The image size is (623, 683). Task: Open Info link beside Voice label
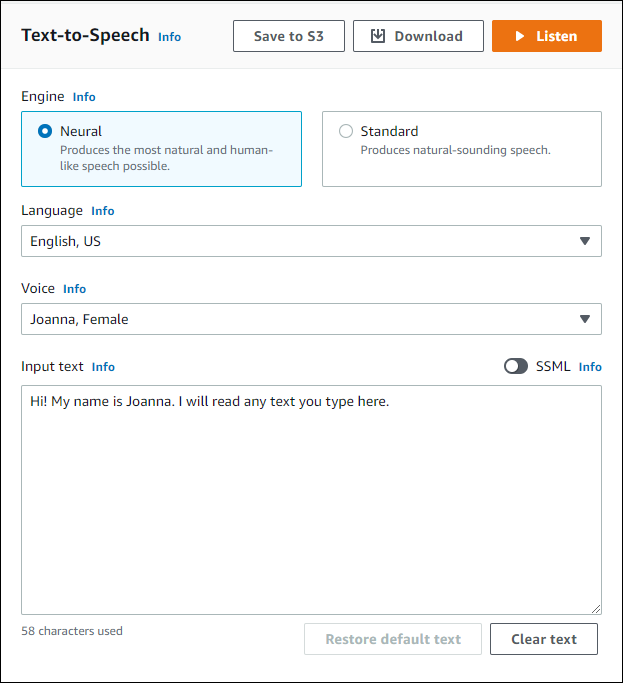coord(75,289)
